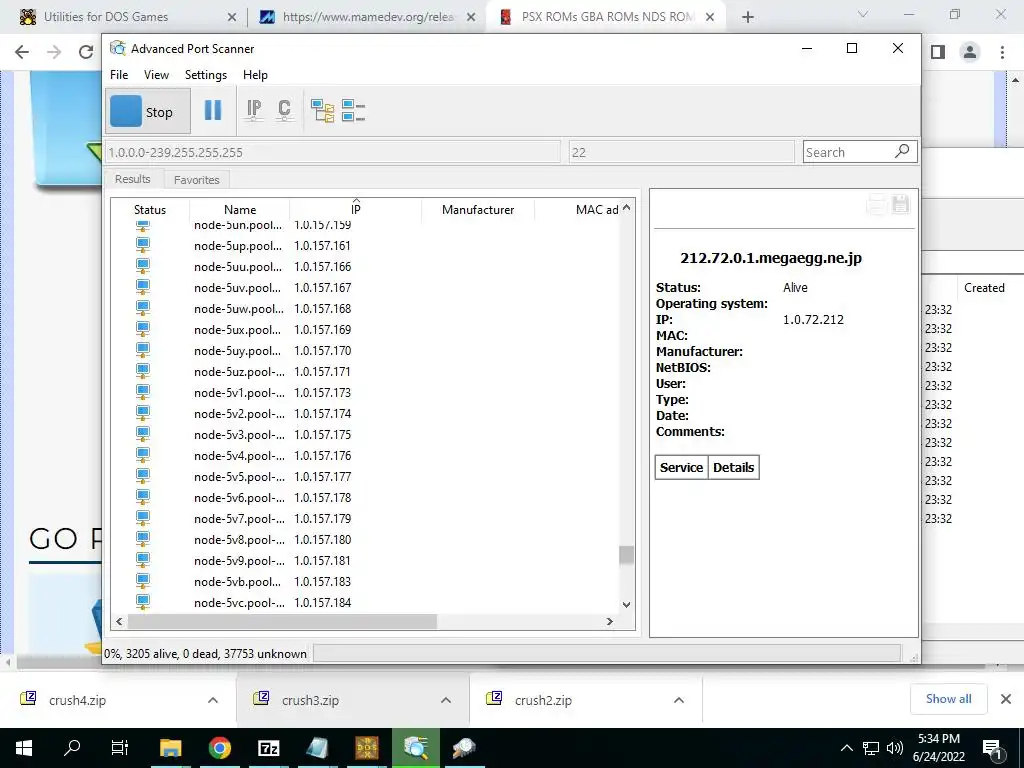Click the port number field showing 22
This screenshot has width=1024, height=768.
point(681,152)
